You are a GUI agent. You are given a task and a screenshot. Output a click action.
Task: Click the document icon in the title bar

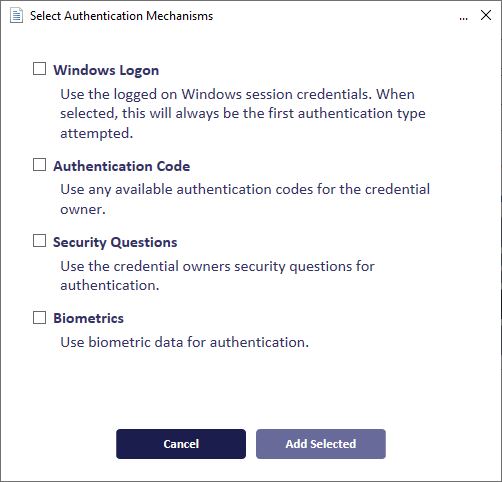pos(16,16)
